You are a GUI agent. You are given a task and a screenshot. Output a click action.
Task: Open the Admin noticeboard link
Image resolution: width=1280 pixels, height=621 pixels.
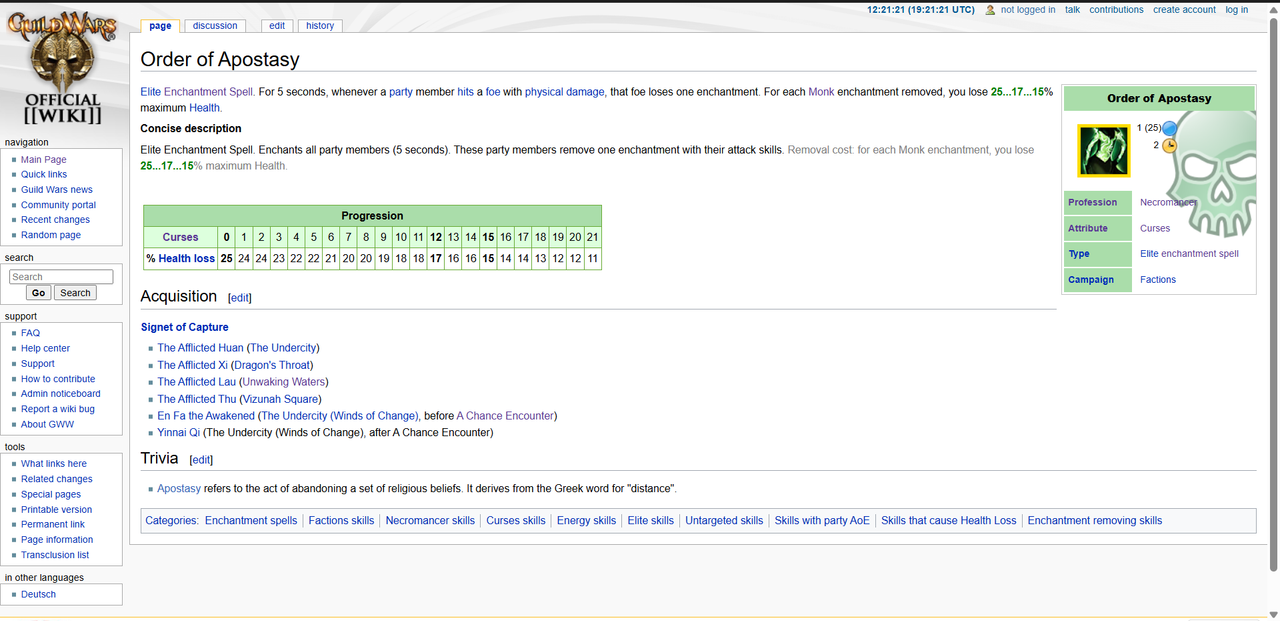click(61, 394)
